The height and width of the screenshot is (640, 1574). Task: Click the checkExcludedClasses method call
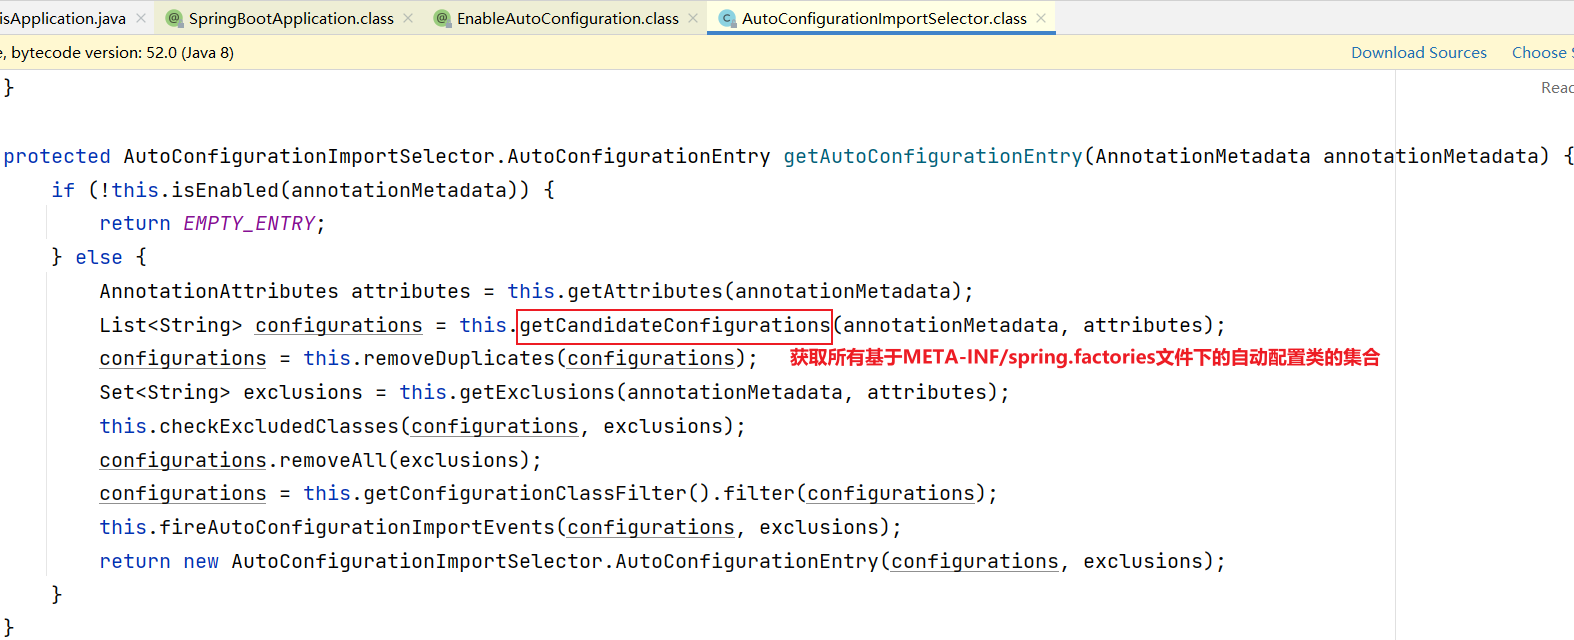tap(279, 426)
